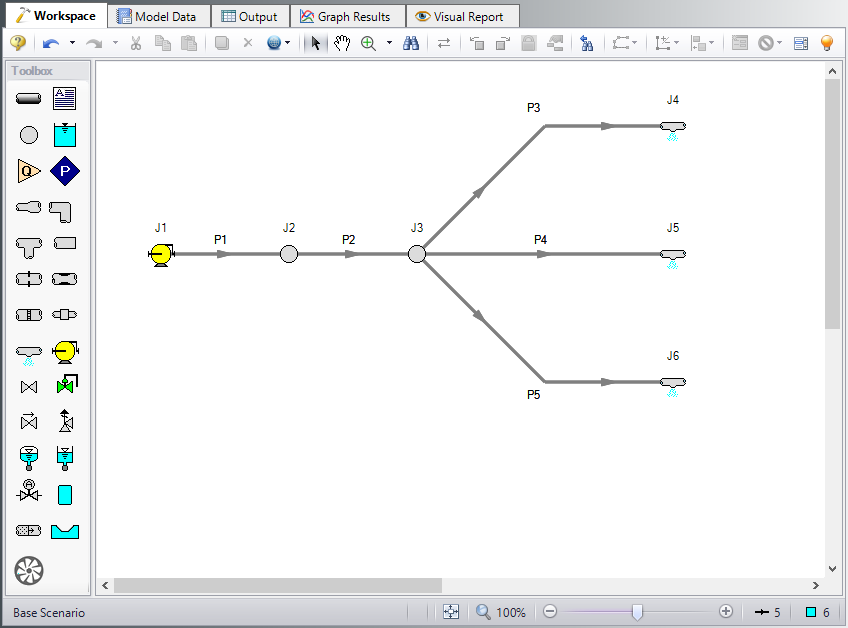Open the globe icon dropdown arrow

point(288,43)
